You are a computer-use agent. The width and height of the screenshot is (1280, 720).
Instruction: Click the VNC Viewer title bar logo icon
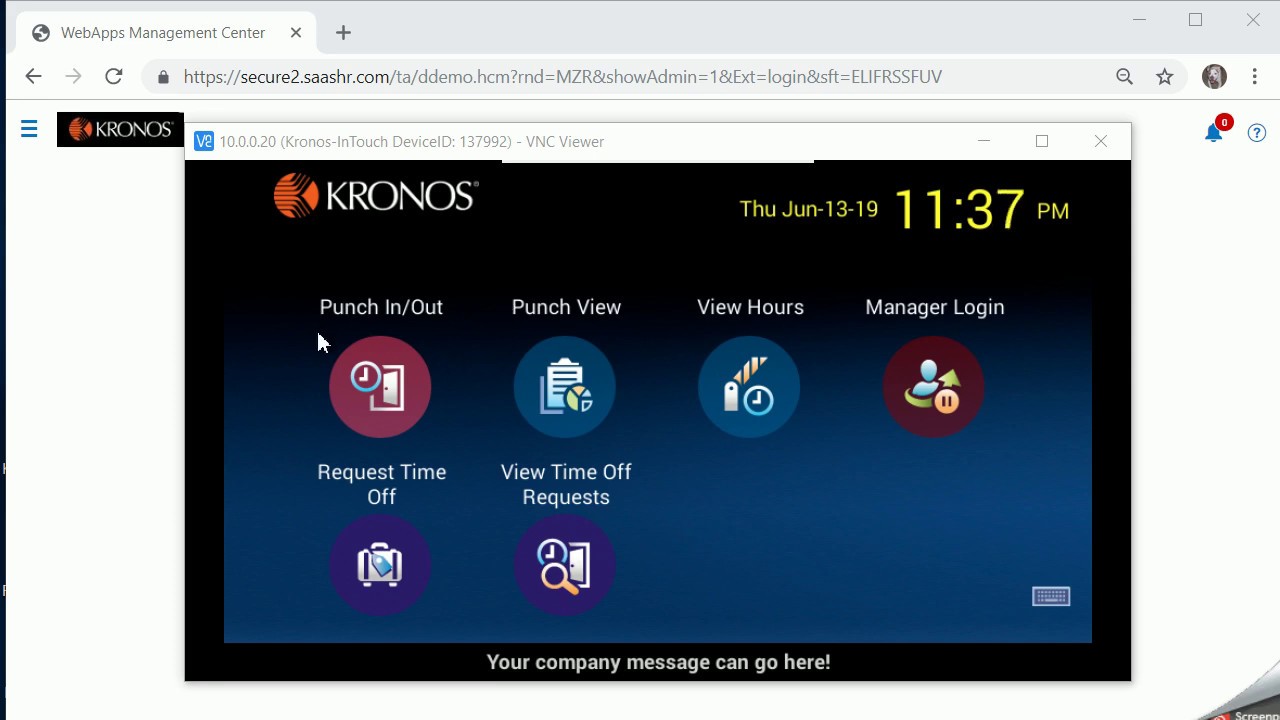204,141
